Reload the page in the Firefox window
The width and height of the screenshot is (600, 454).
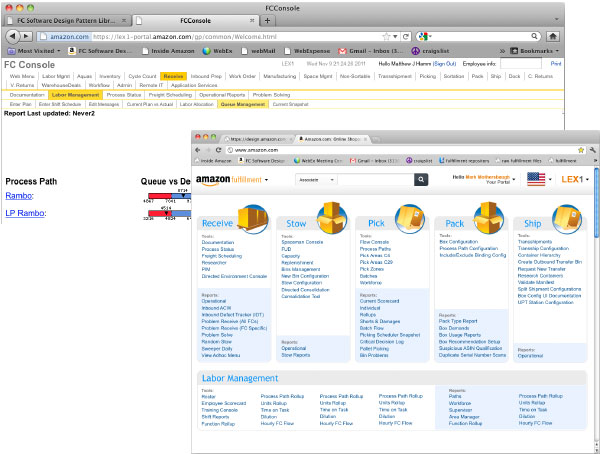tap(406, 37)
